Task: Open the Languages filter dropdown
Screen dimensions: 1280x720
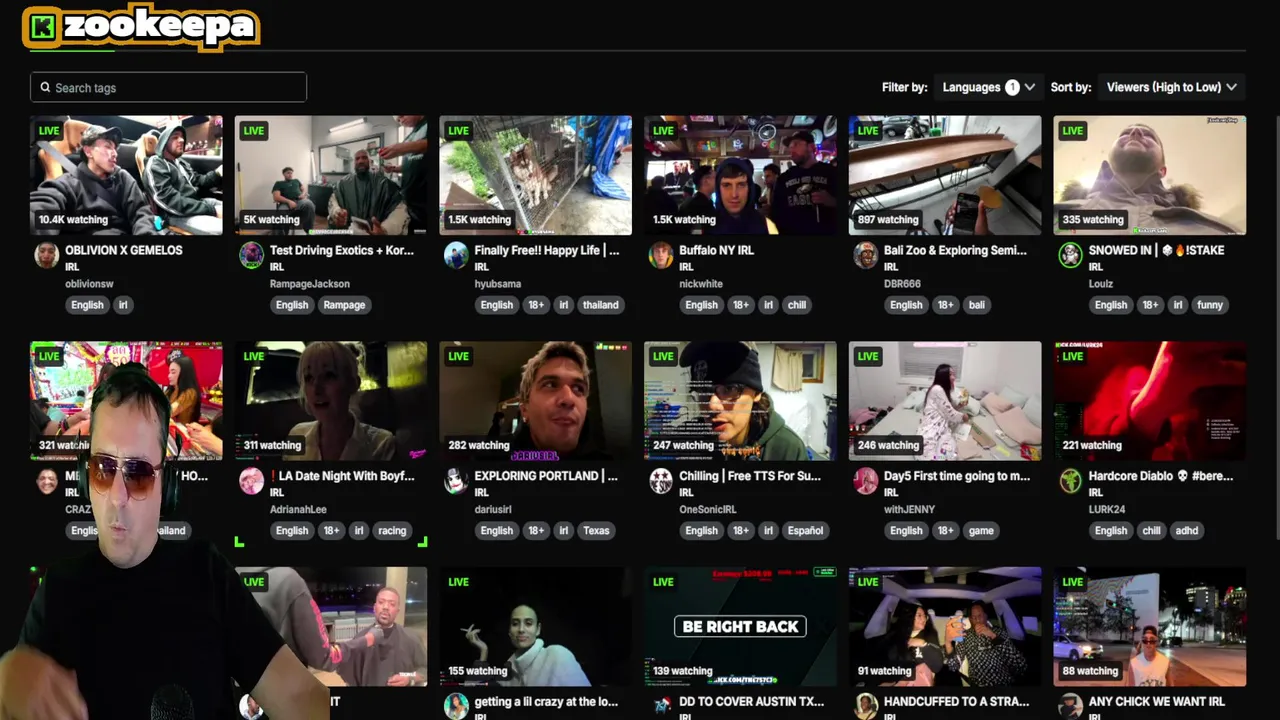Action: (x=988, y=87)
